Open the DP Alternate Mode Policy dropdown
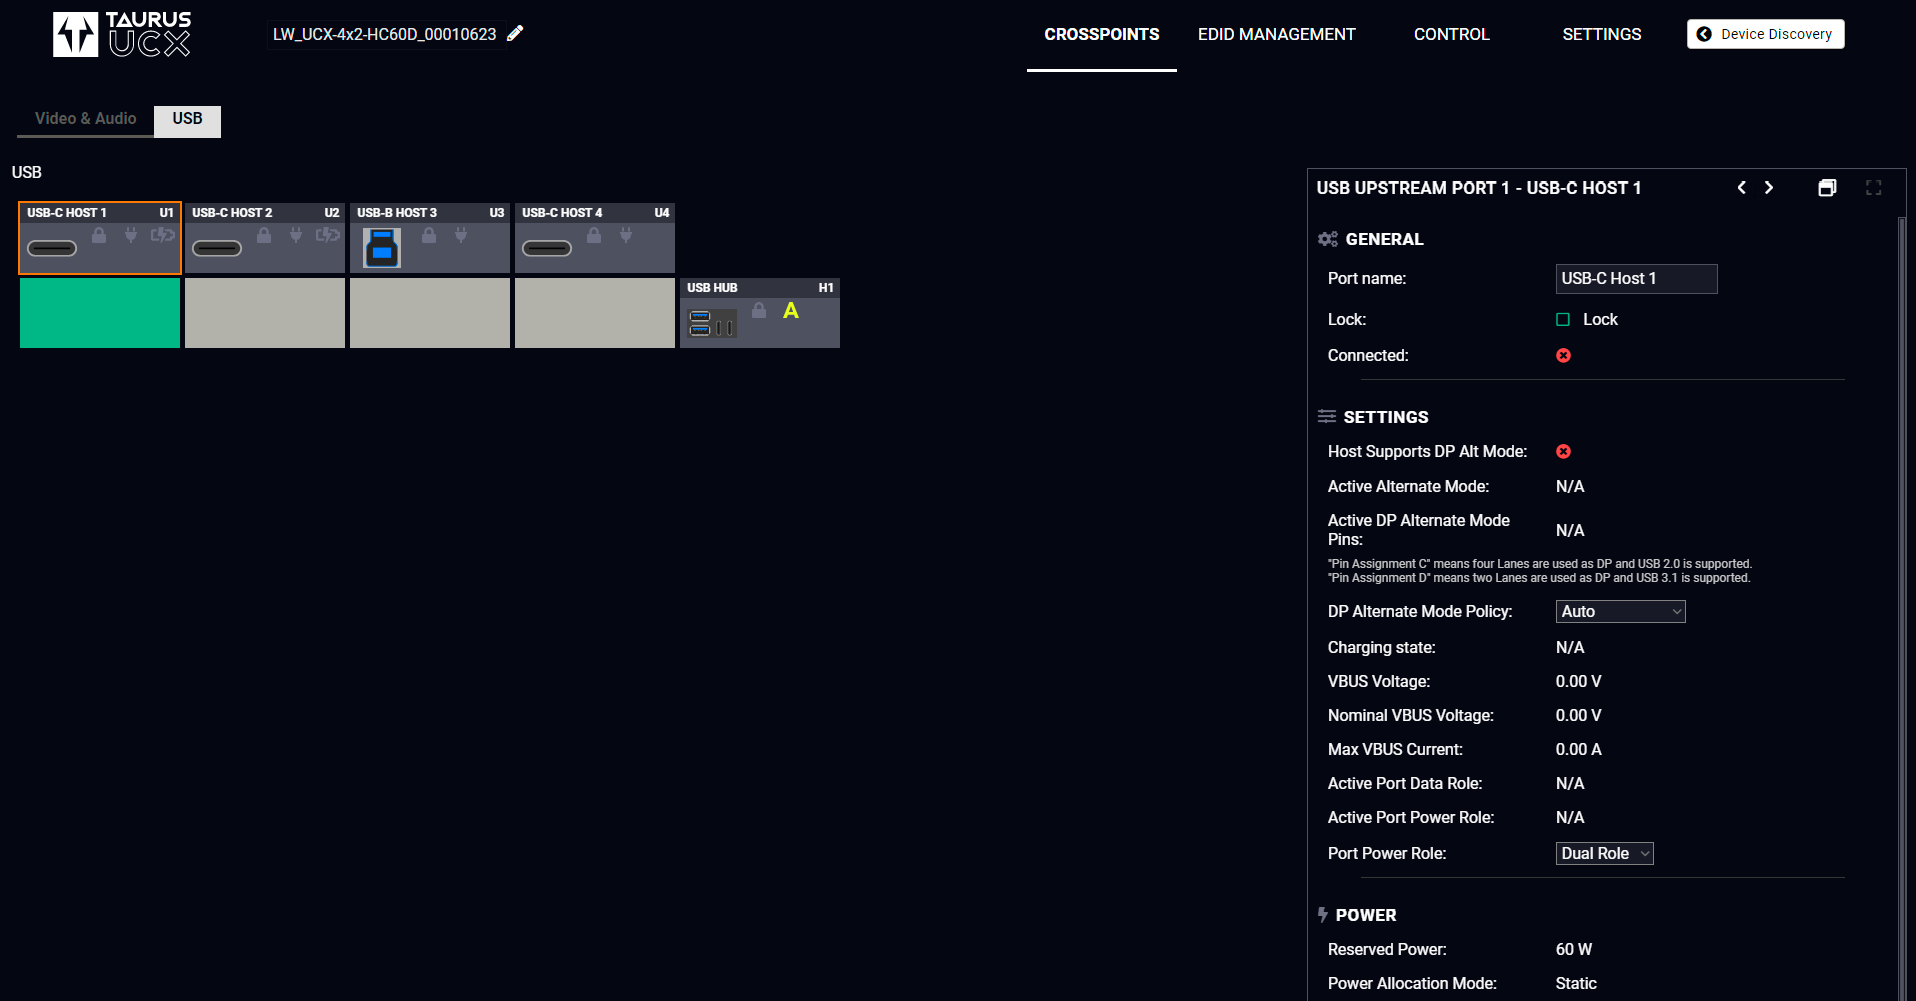 [x=1620, y=611]
